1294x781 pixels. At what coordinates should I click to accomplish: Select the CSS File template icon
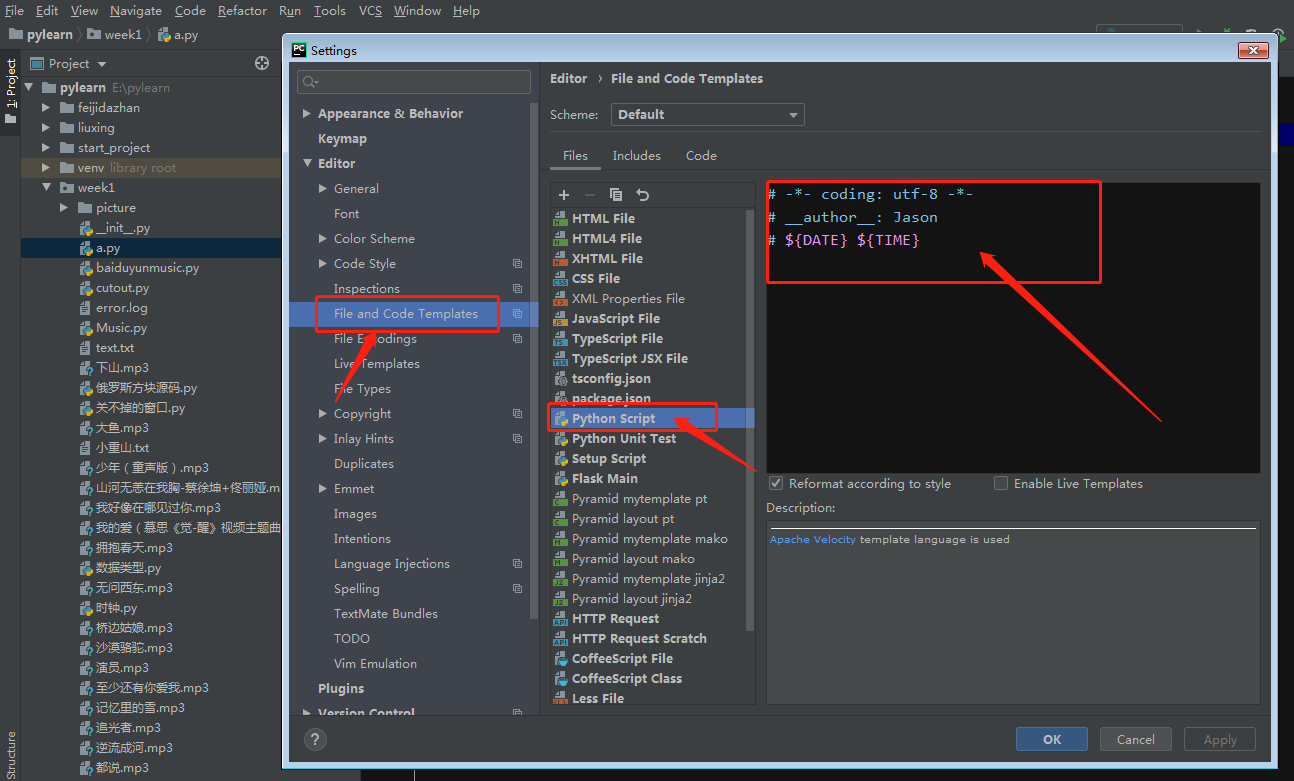pyautogui.click(x=561, y=278)
